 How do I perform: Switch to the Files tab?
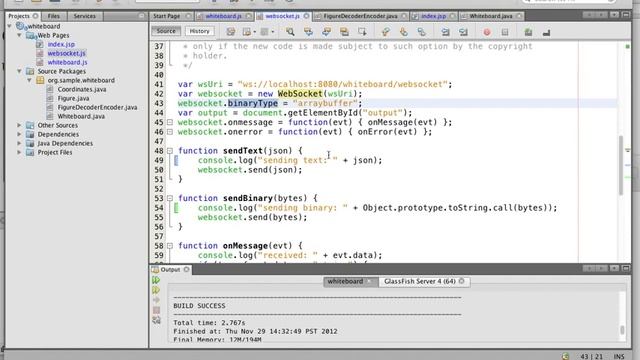pos(53,16)
